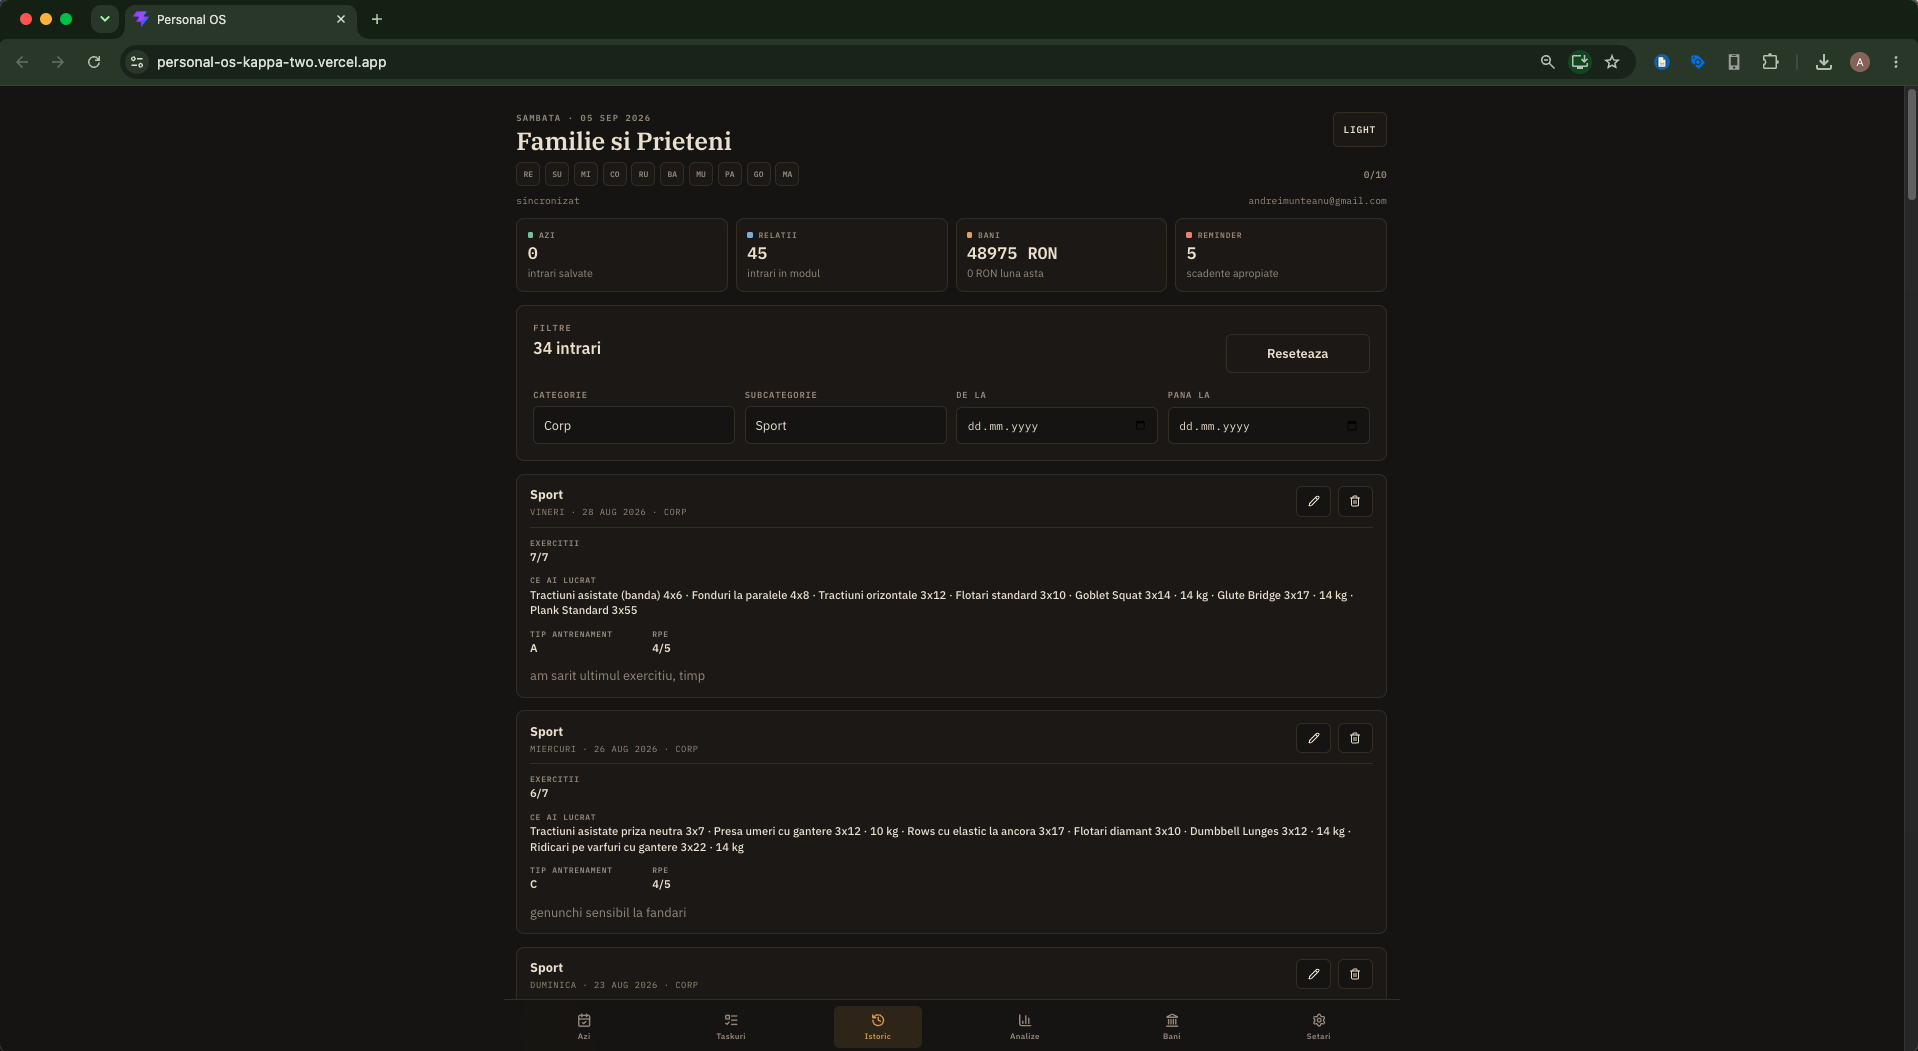Screen dimensions: 1918x1051
Task: Bookmark this page with the star icon
Action: coord(1612,62)
